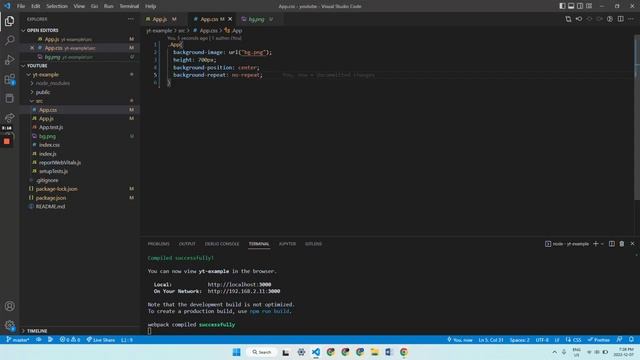640x360 pixels.
Task: Click Prettier in status bar
Action: point(599,340)
